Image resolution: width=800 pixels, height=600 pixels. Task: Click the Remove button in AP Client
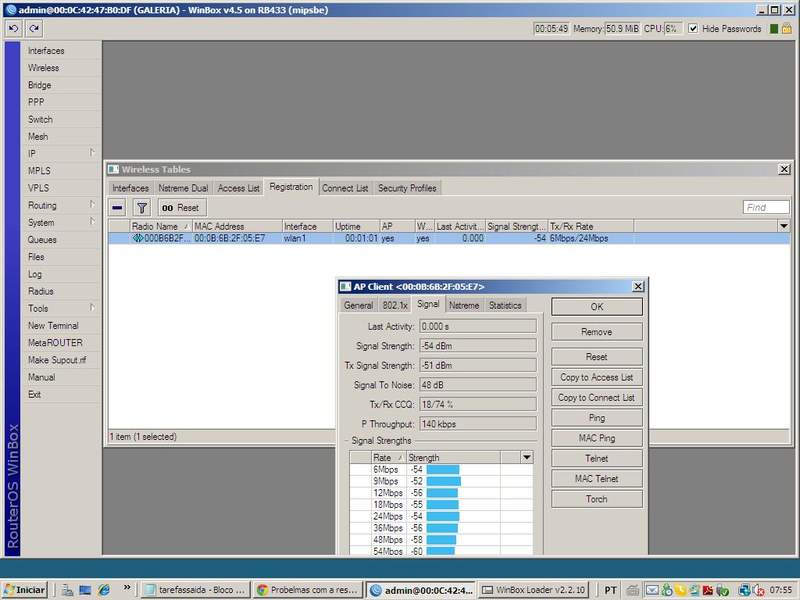(596, 332)
